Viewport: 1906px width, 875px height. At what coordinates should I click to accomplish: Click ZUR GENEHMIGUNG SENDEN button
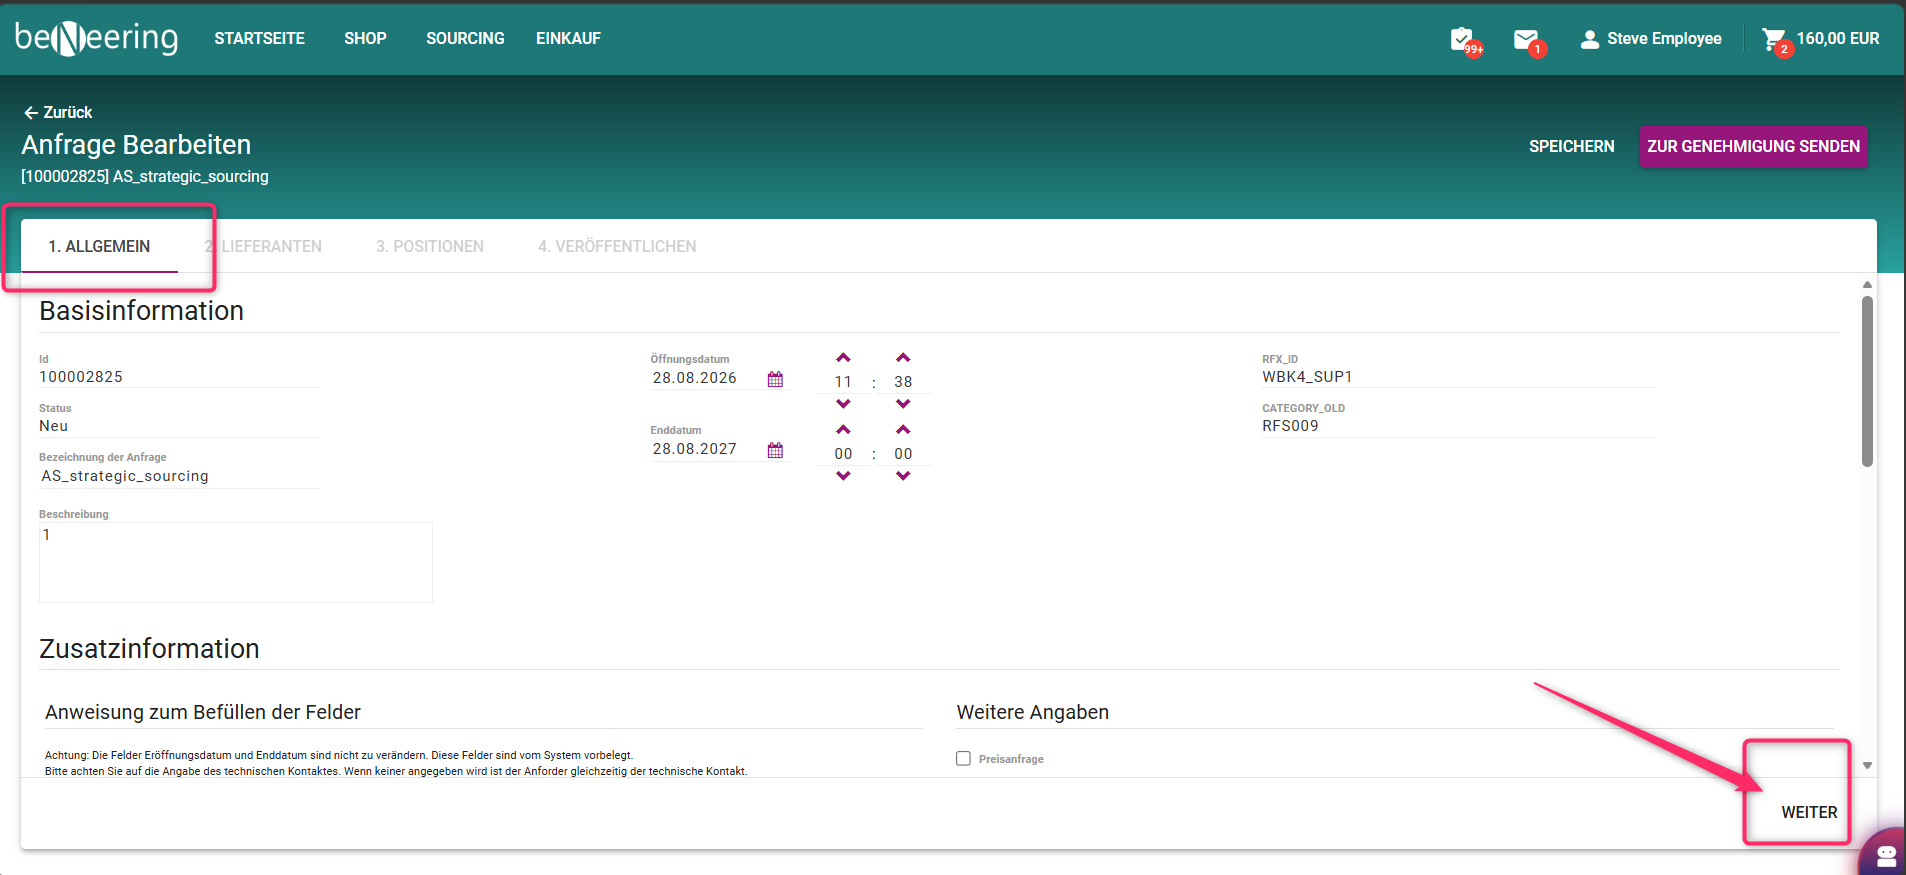(x=1753, y=146)
